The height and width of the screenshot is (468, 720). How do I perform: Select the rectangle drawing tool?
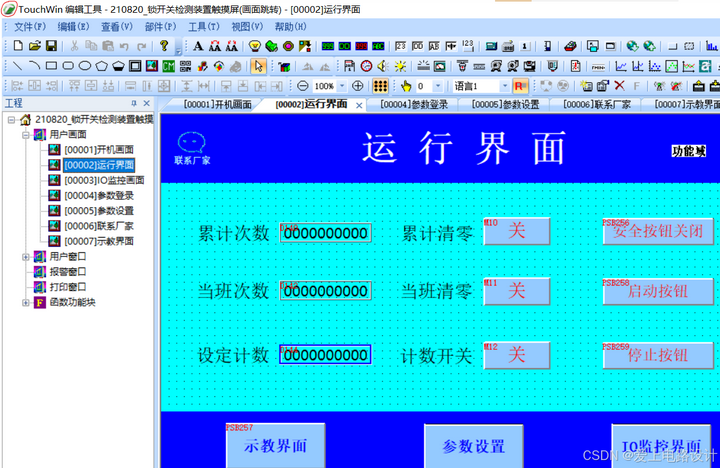pos(51,66)
